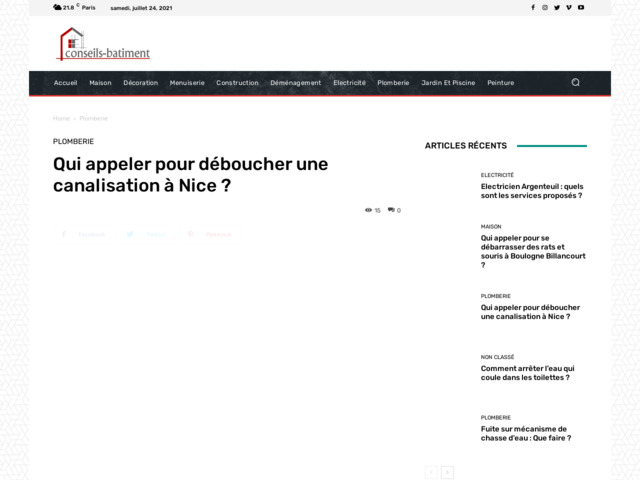The height and width of the screenshot is (480, 640).
Task: Share the article on Facebook
Action: pyautogui.click(x=84, y=234)
